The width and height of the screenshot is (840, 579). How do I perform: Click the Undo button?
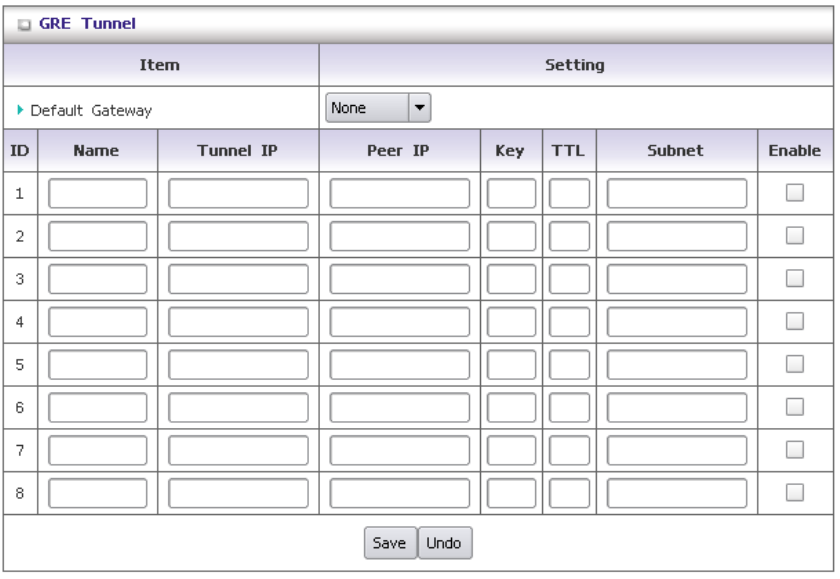[x=445, y=543]
